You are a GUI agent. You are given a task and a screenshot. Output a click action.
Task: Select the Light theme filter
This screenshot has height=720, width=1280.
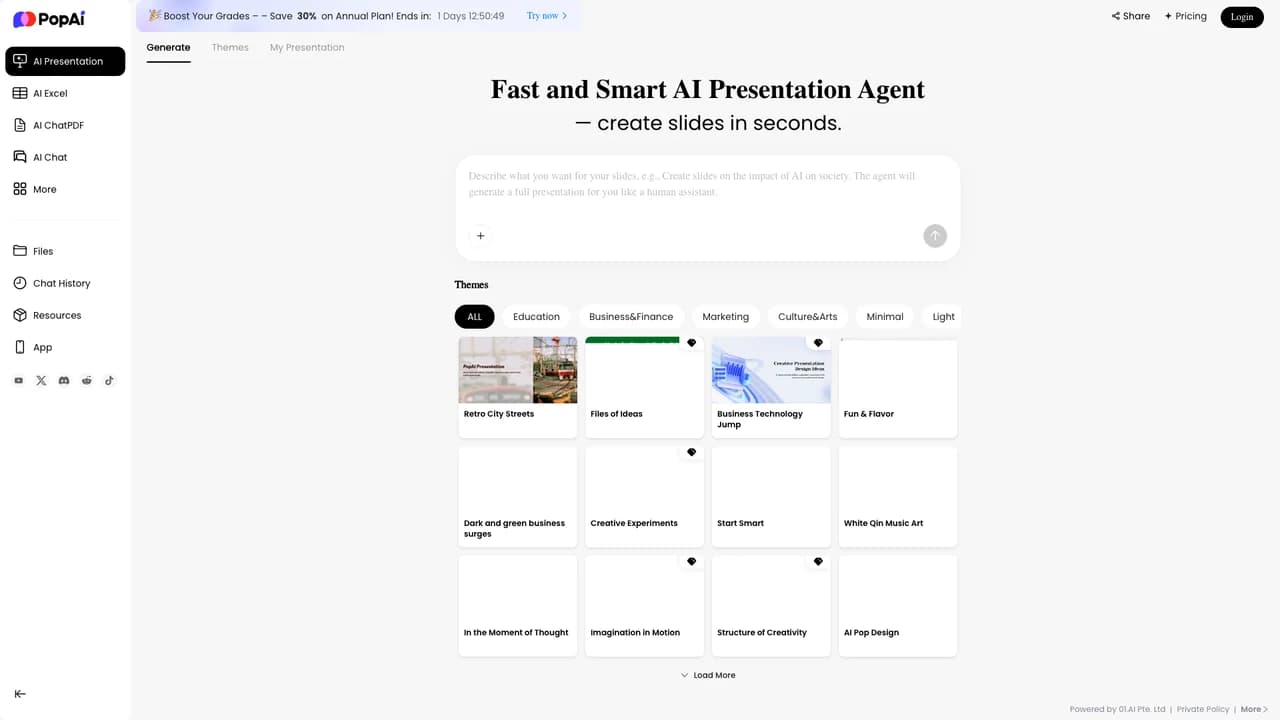pos(941,317)
